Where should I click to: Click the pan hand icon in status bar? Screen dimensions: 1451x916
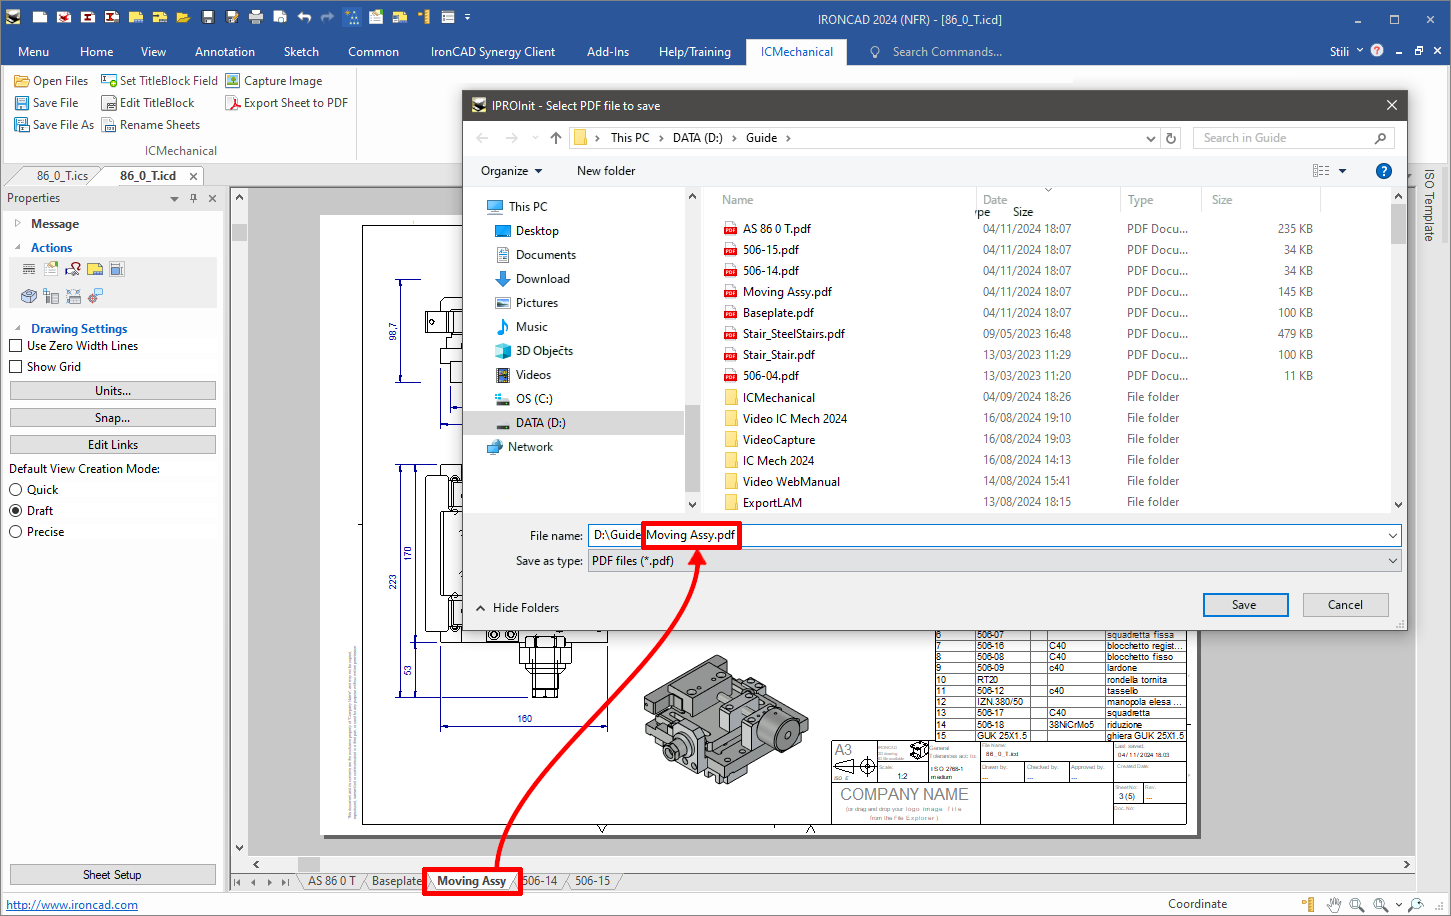coord(1334,904)
